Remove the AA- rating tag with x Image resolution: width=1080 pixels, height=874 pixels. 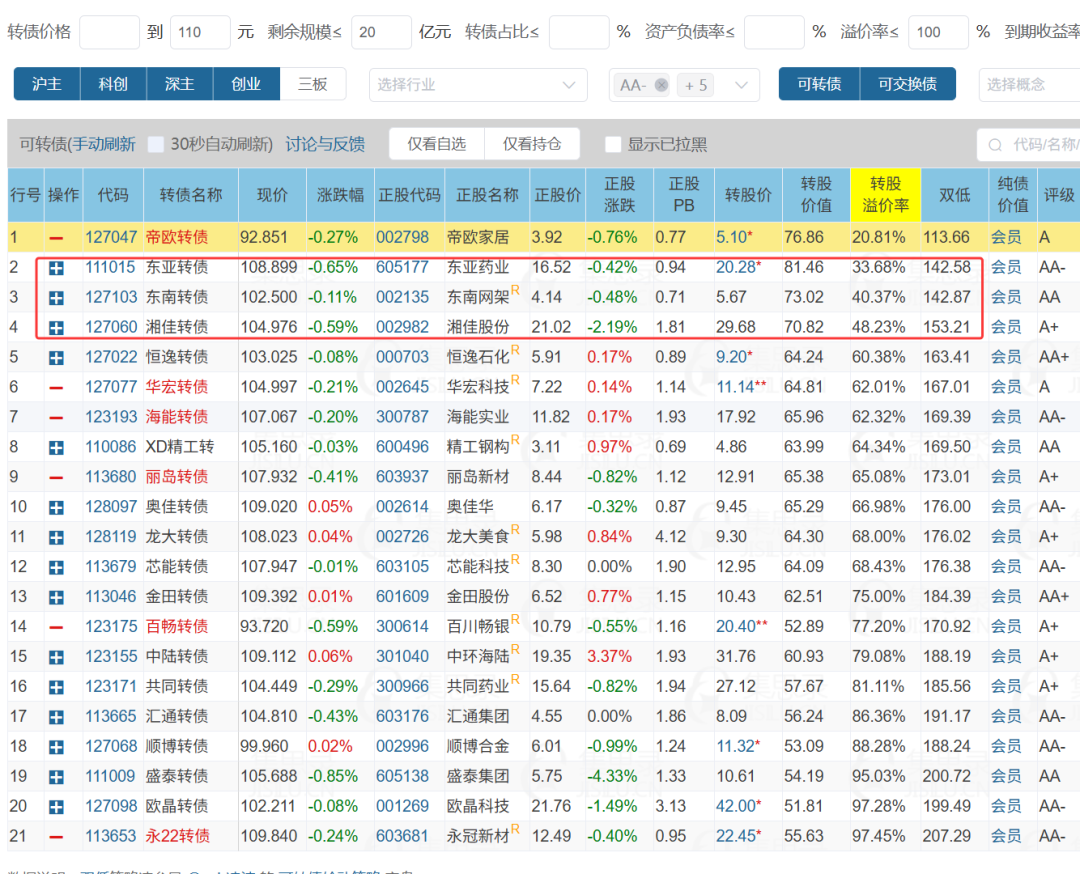(661, 85)
